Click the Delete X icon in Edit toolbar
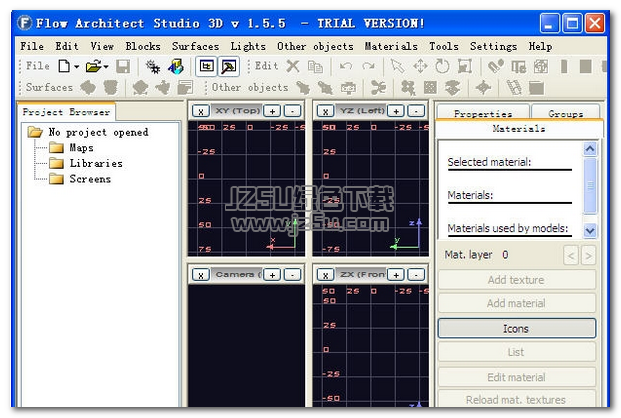 click(293, 66)
